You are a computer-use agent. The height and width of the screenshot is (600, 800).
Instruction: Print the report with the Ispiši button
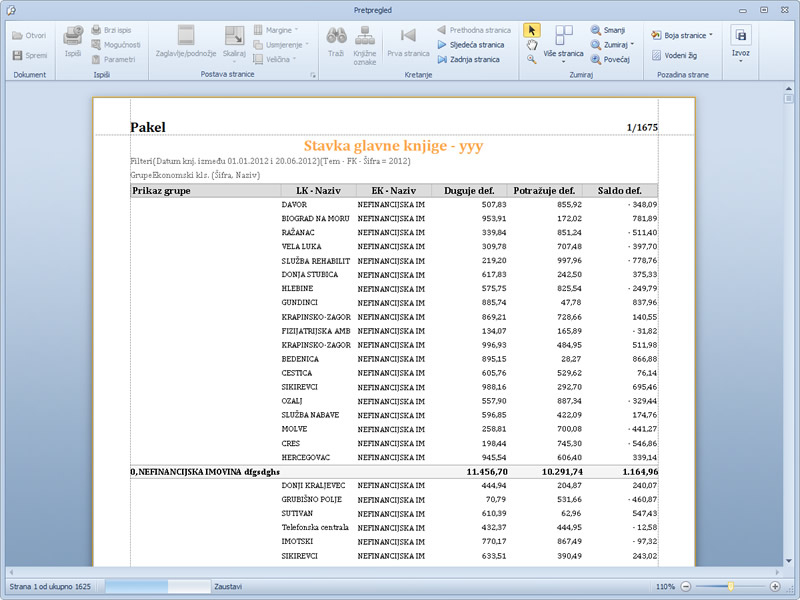(x=73, y=41)
